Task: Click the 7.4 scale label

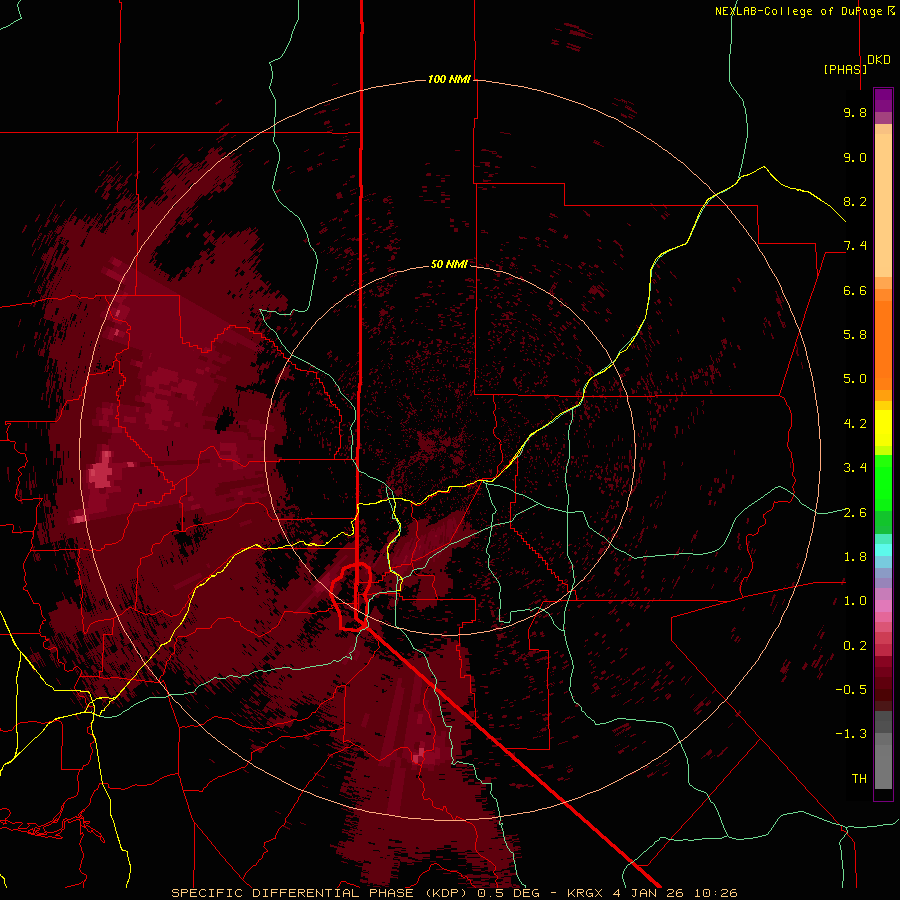Action: (x=855, y=246)
